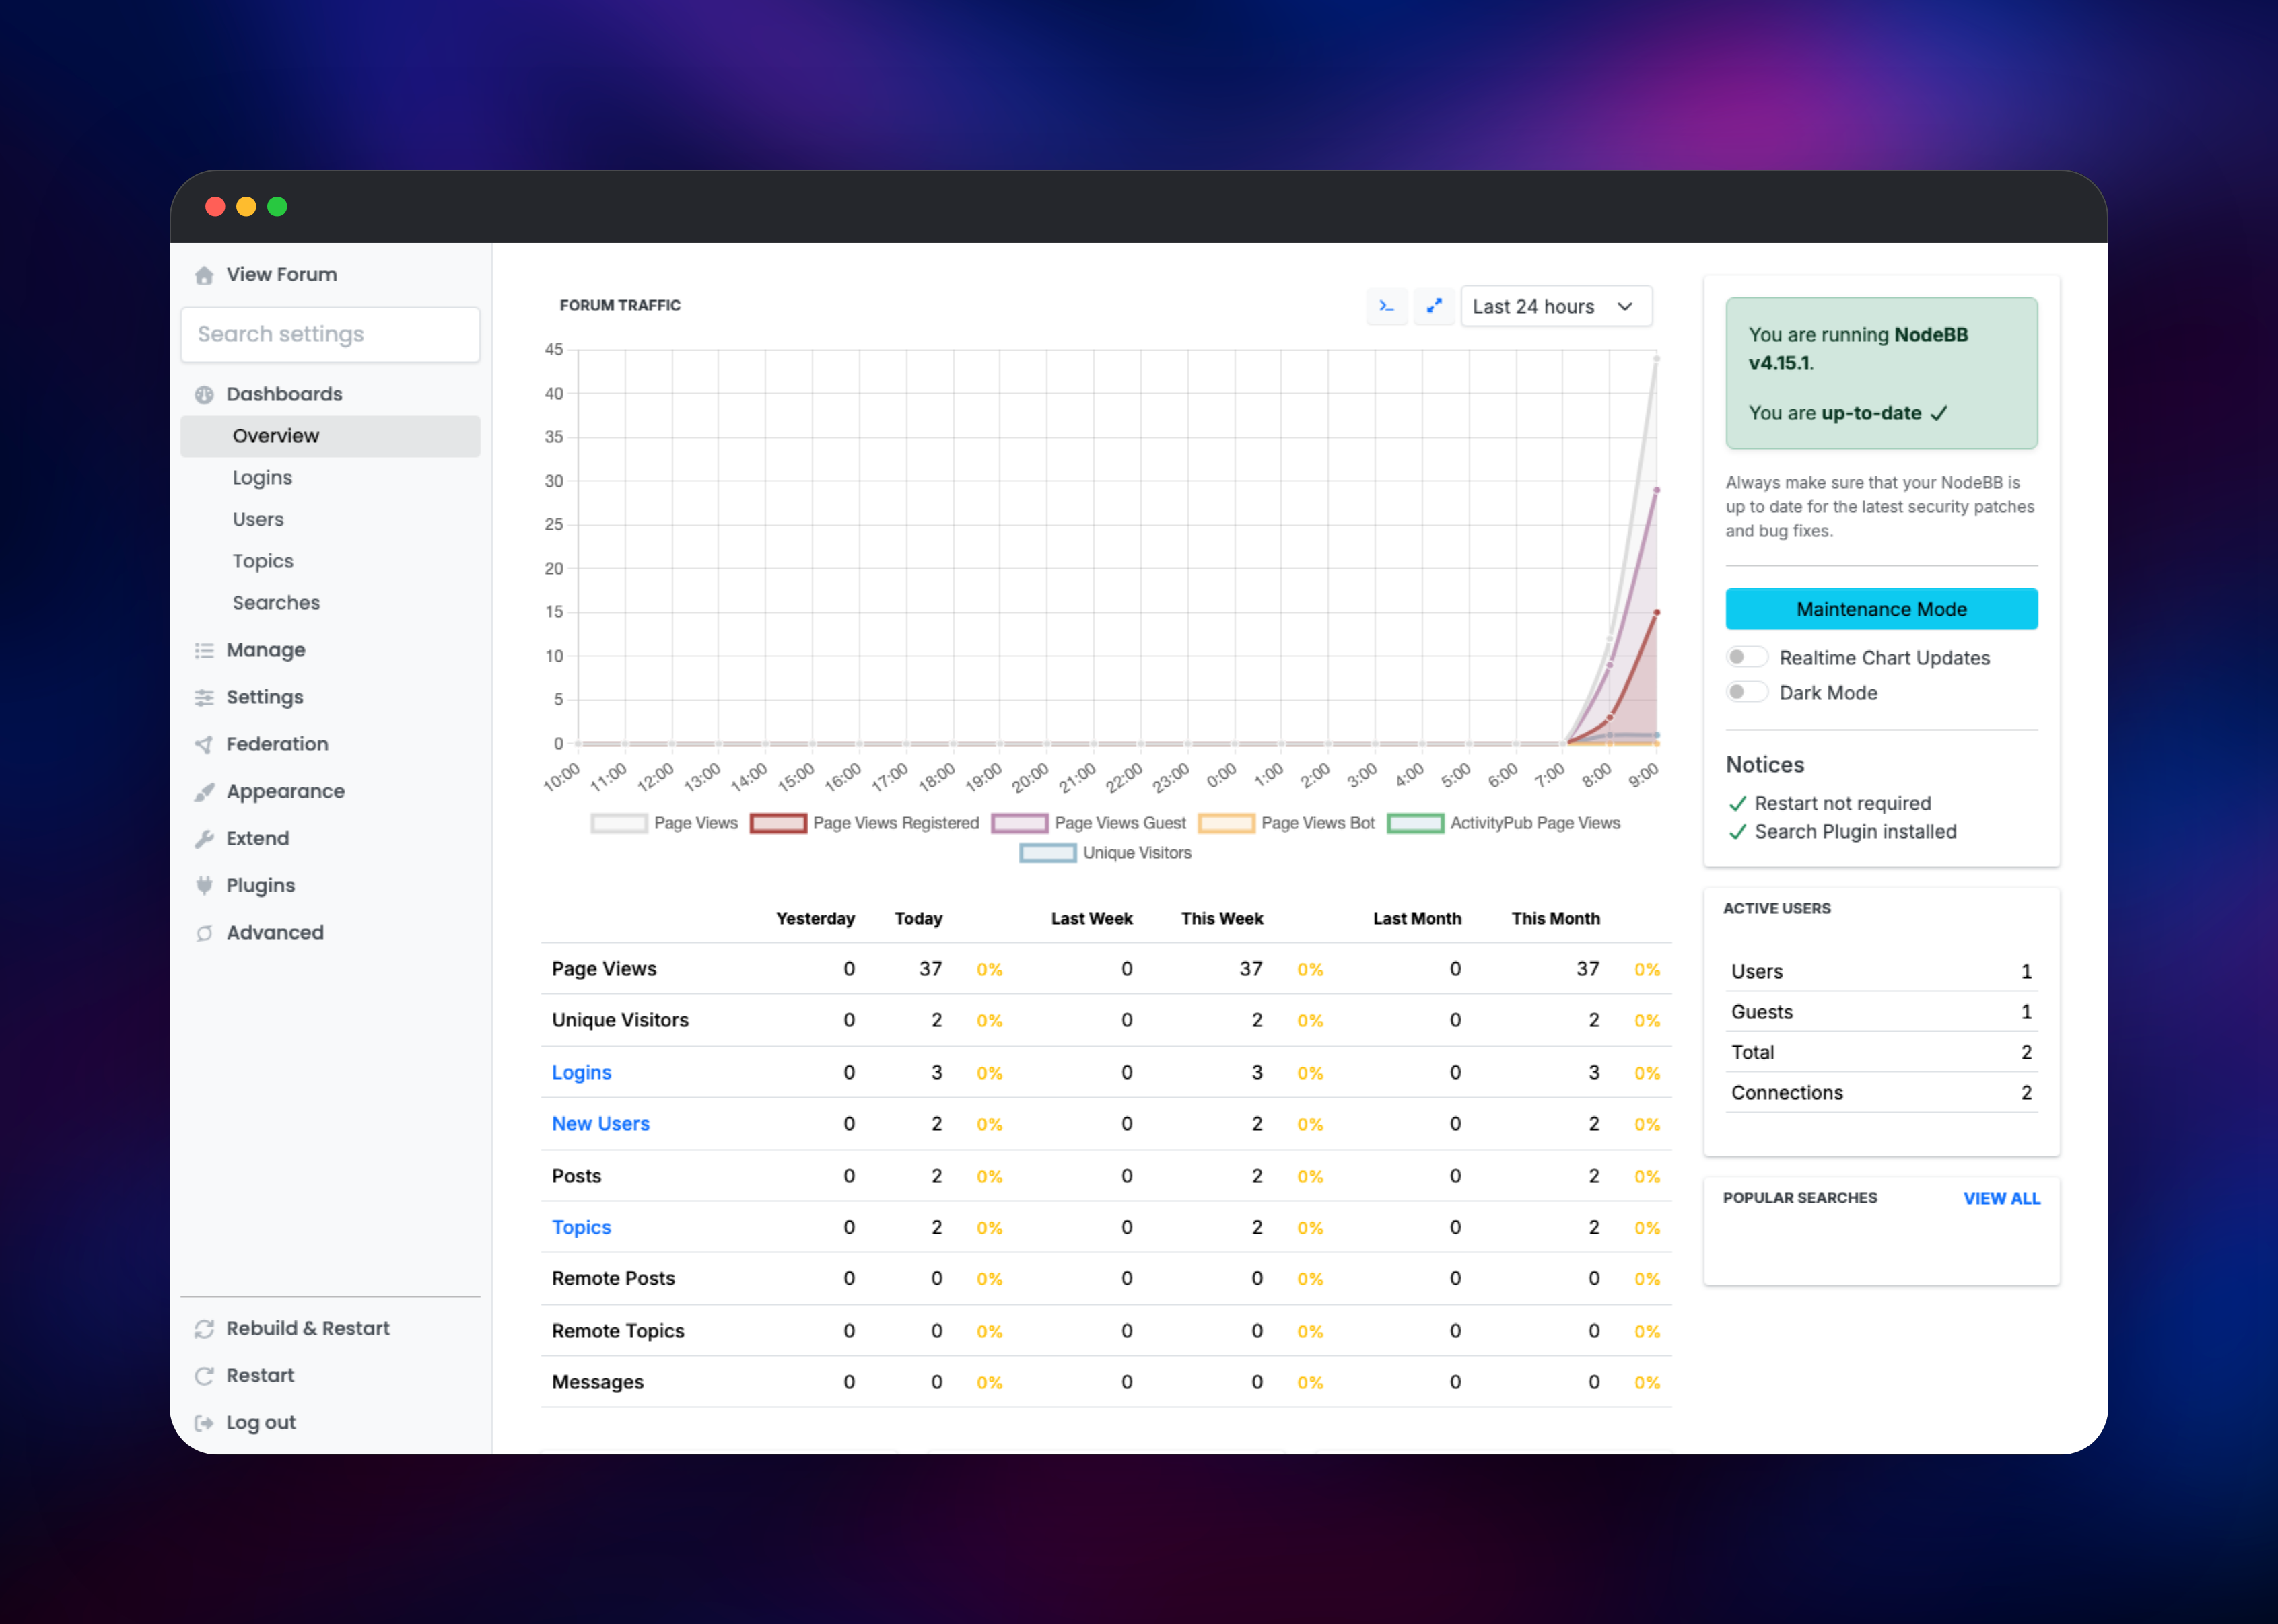Click the Page Views Guest point at 9:00
Image resolution: width=2278 pixels, height=1624 pixels.
point(1656,490)
